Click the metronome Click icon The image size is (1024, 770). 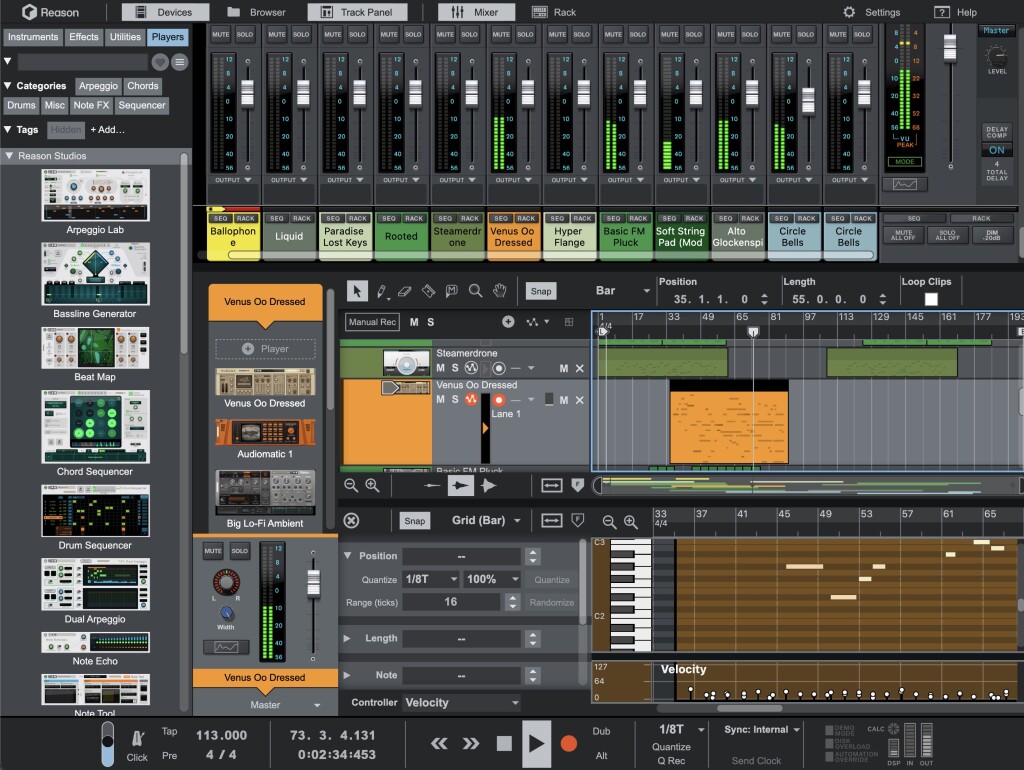point(137,739)
